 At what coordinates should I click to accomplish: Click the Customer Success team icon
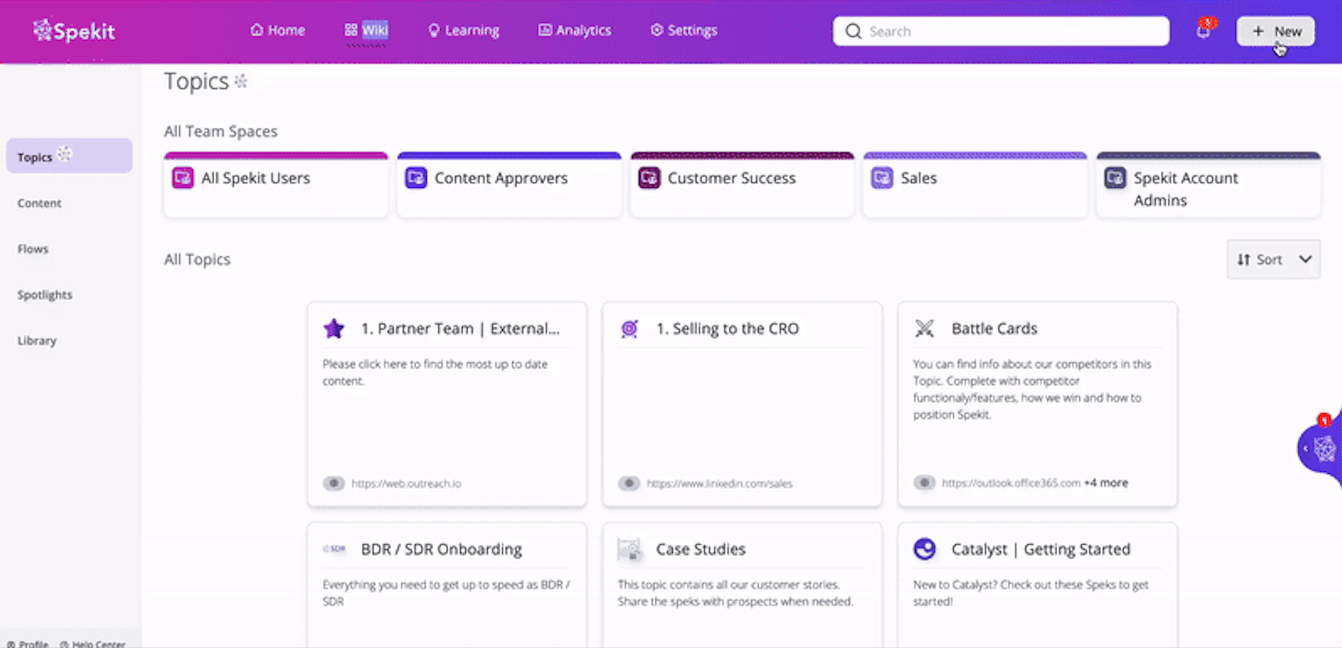pos(649,178)
